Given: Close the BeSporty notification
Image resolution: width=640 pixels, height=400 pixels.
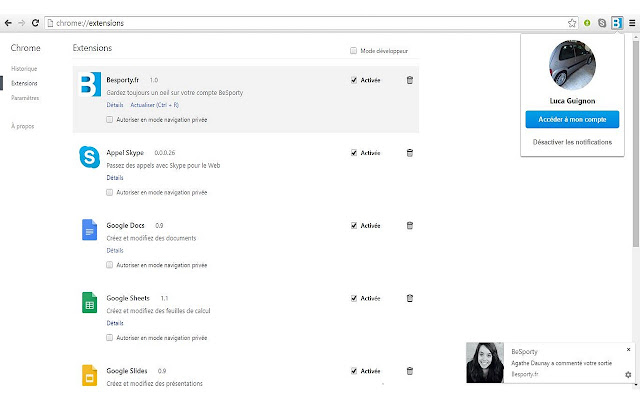Looking at the screenshot, I should click(x=629, y=349).
